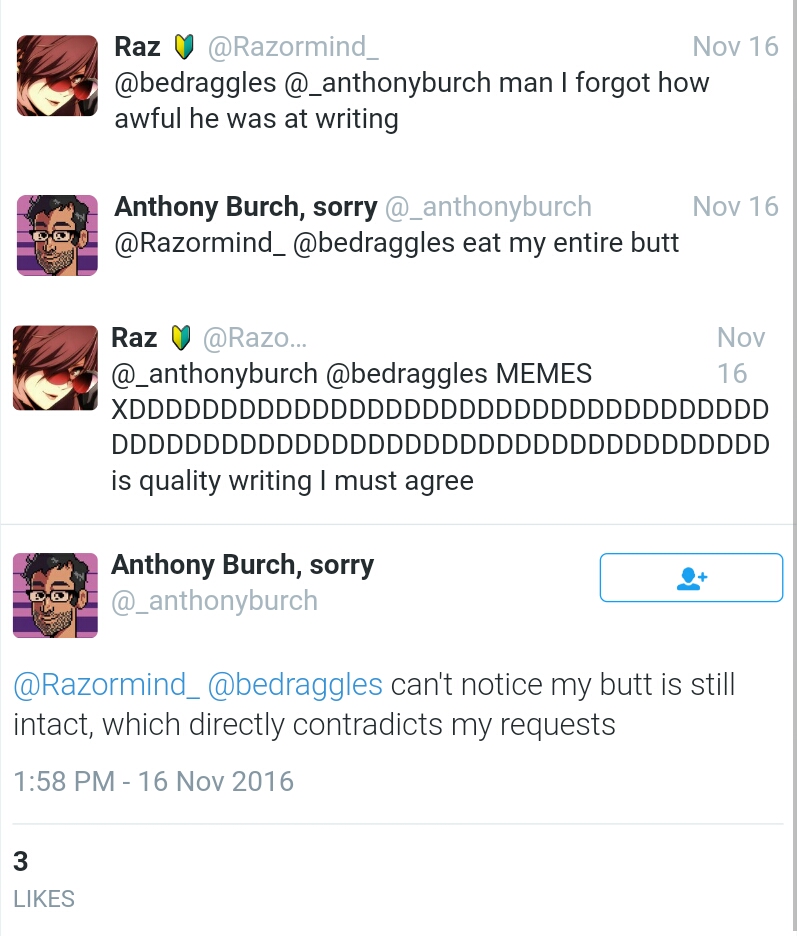Click the shield badge on MEMES tweet
The image size is (797, 936).
click(181, 338)
